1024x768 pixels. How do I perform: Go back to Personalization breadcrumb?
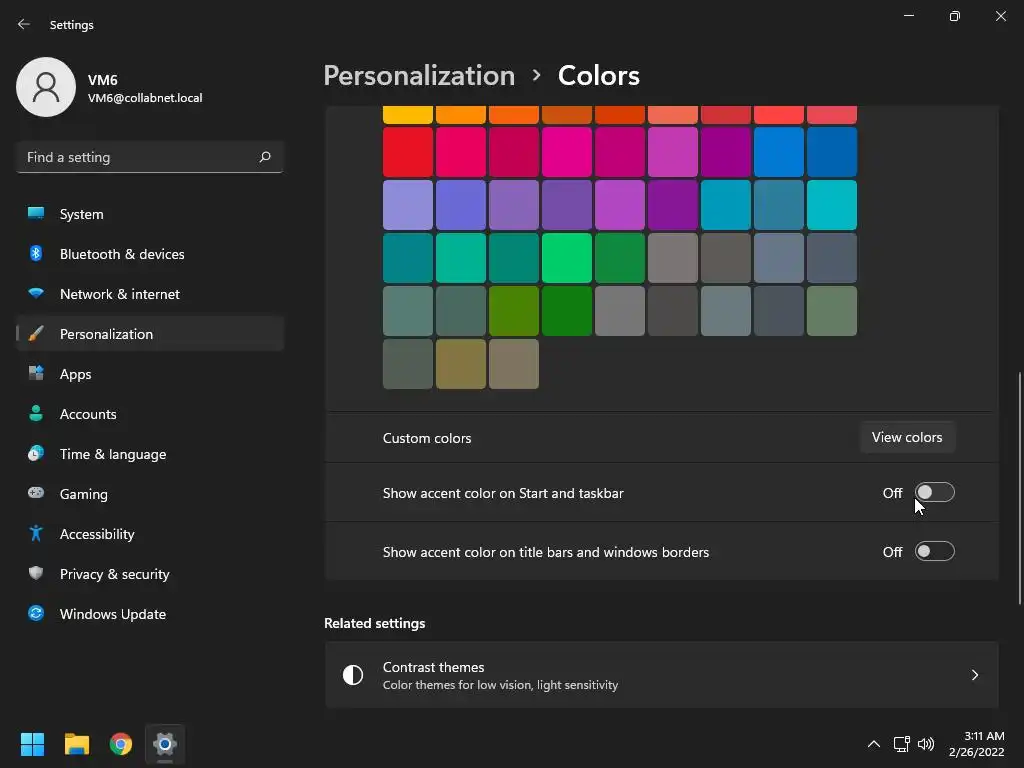pos(419,76)
